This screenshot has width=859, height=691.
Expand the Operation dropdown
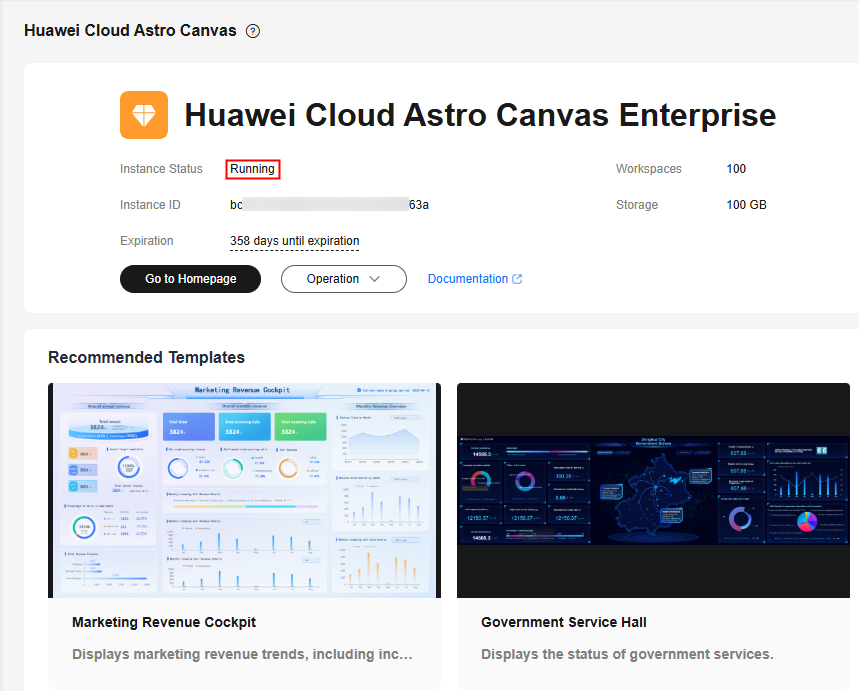click(x=344, y=279)
